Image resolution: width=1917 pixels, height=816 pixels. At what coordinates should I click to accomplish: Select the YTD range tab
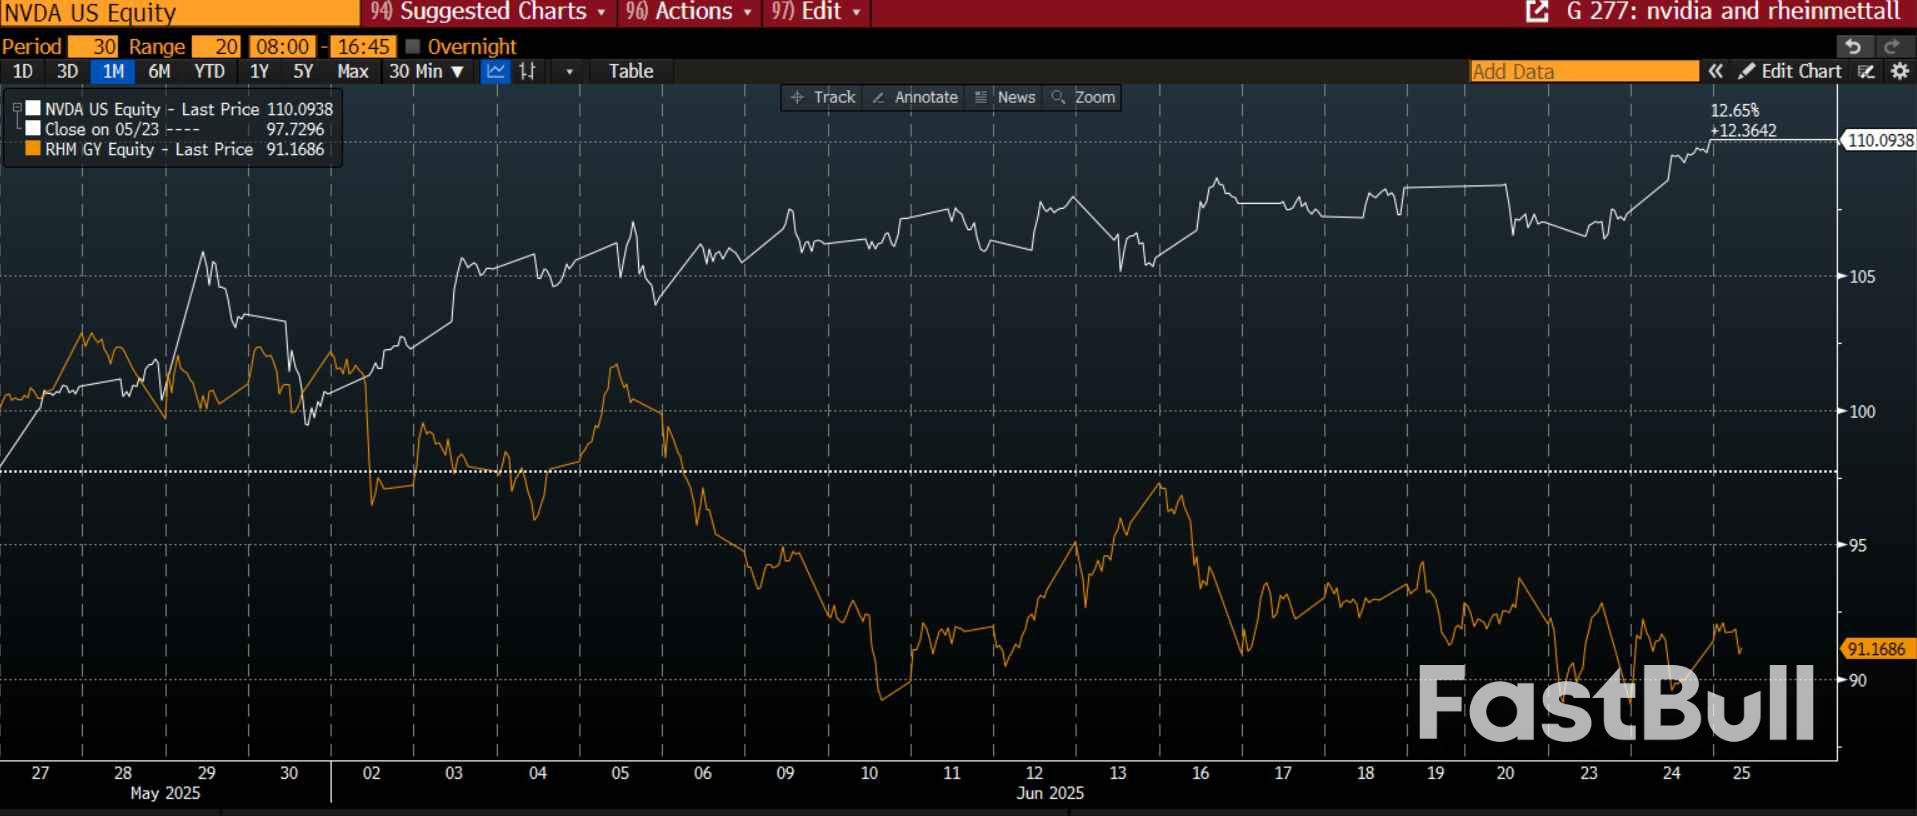[209, 71]
